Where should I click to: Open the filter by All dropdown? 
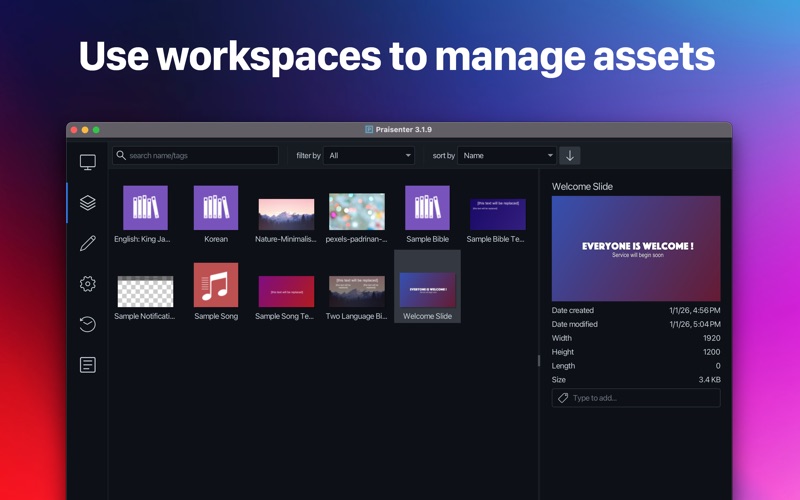click(369, 156)
